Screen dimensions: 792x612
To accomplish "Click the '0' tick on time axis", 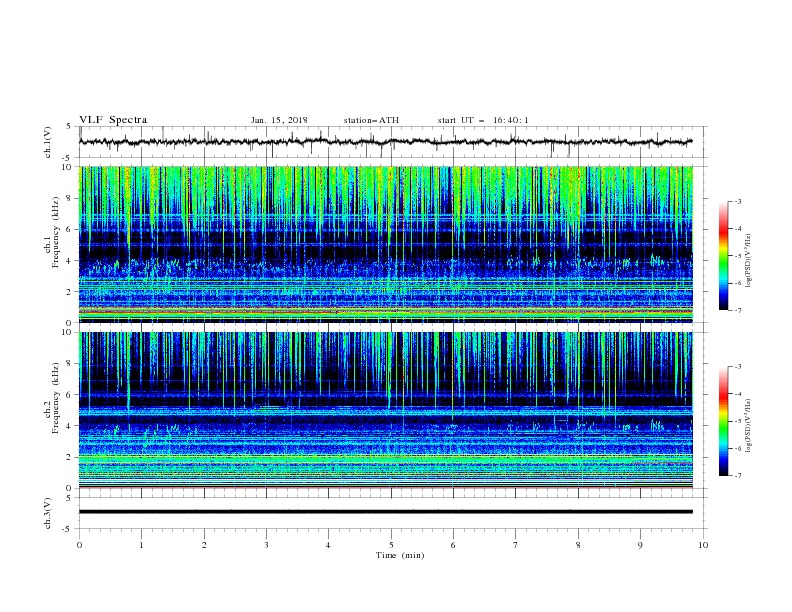I will tap(79, 545).
